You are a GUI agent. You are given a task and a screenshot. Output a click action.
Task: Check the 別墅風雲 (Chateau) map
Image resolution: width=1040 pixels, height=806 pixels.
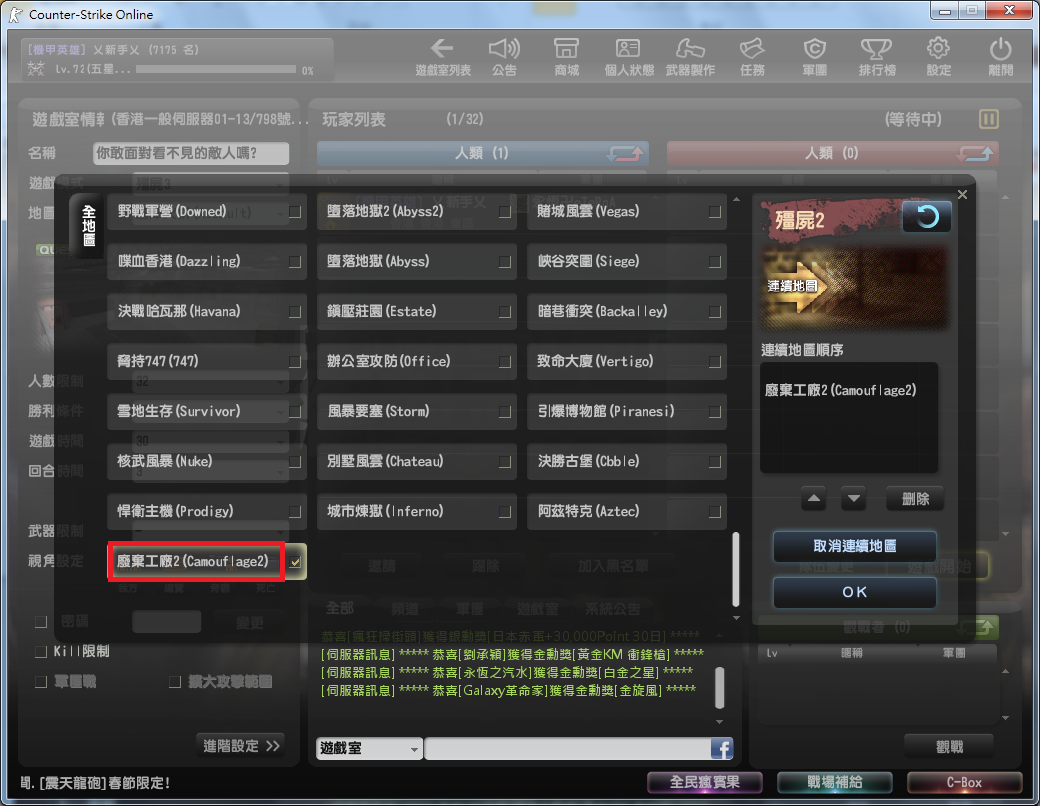[x=505, y=462]
